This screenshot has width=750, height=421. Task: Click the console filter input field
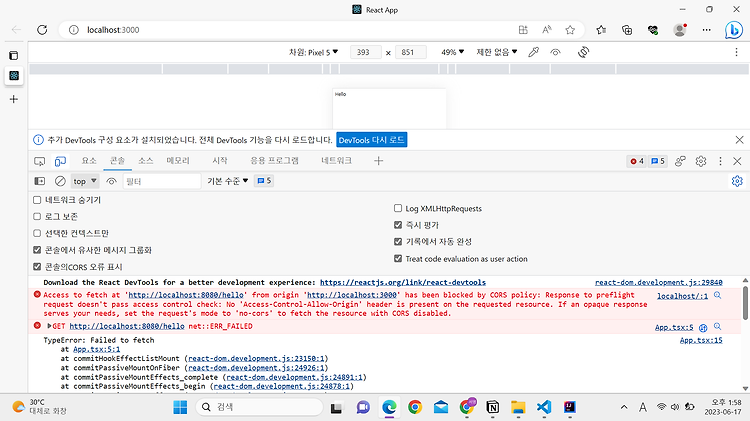[x=162, y=181]
